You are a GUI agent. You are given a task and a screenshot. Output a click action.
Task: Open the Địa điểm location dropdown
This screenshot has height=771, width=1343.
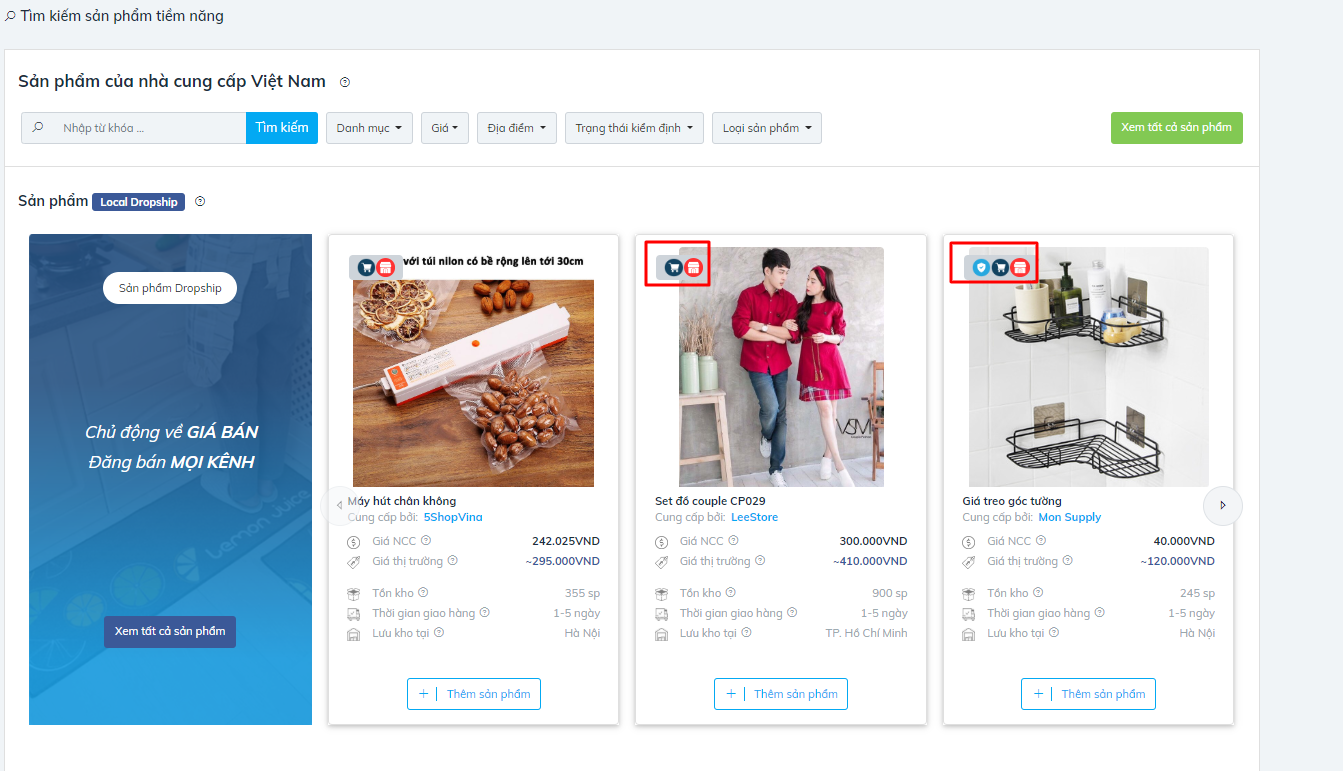coord(516,128)
